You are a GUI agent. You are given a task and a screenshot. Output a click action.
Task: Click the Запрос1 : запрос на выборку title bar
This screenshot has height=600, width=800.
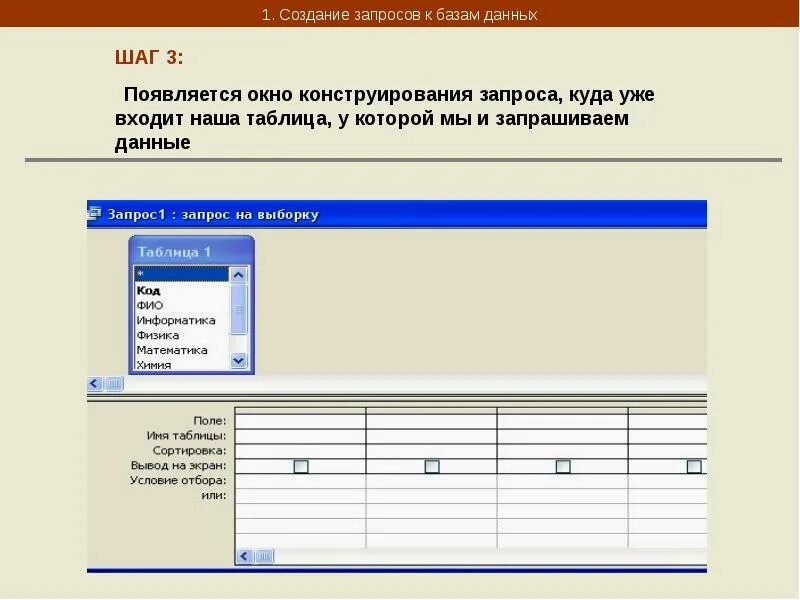click(x=397, y=214)
